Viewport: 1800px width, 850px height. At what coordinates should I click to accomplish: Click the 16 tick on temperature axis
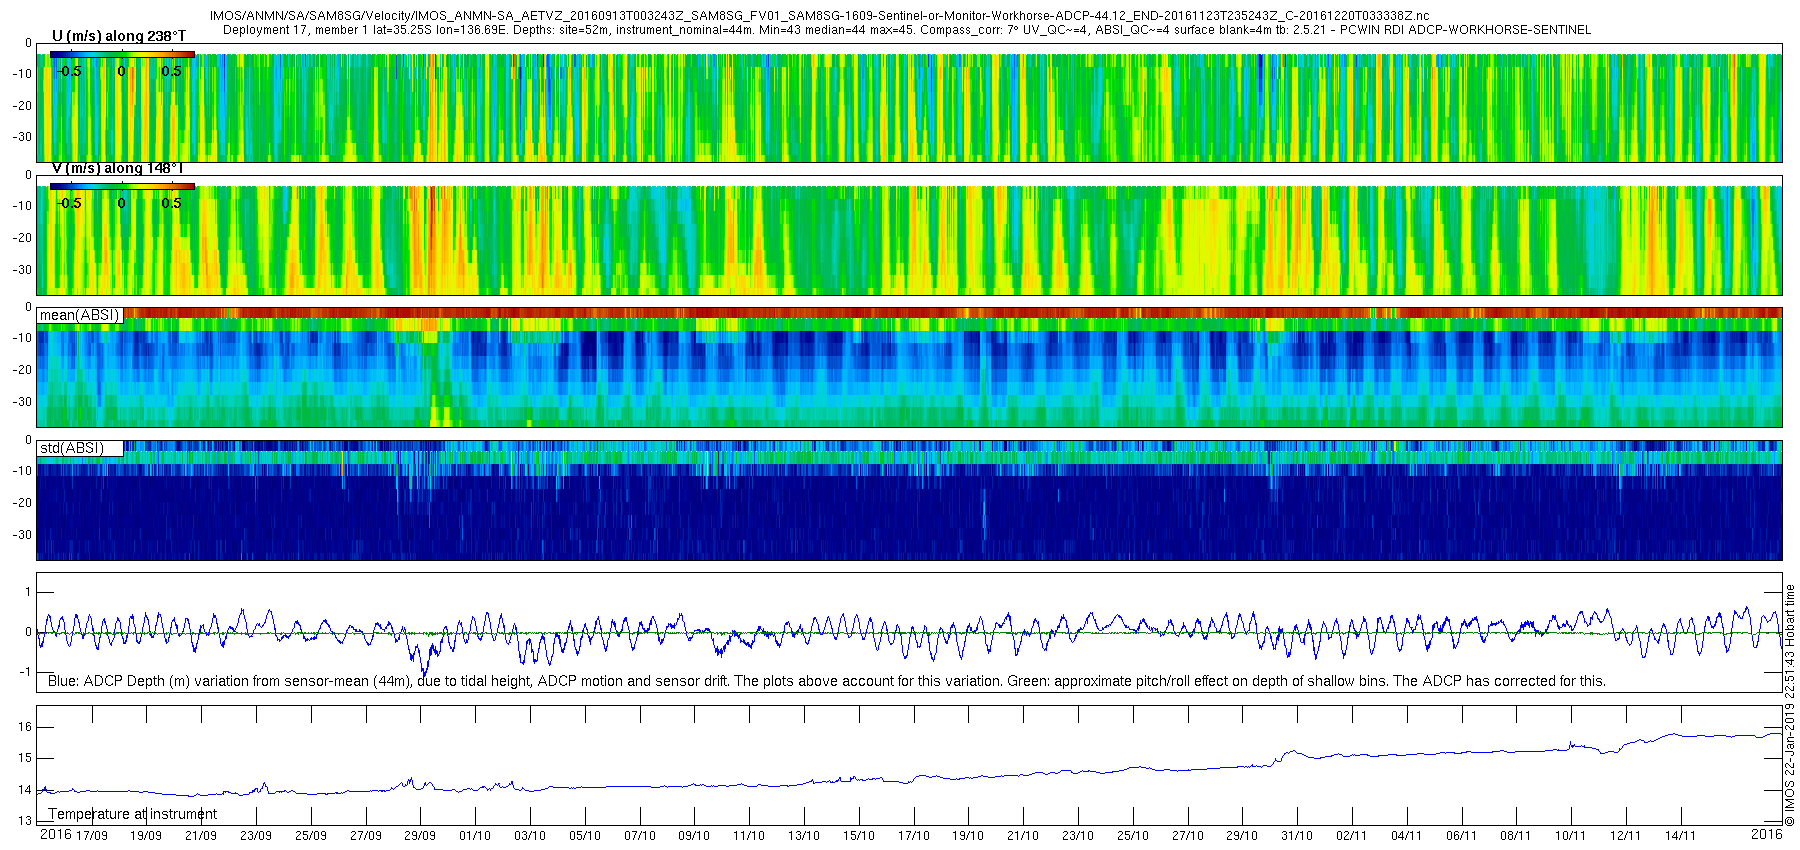[26, 727]
